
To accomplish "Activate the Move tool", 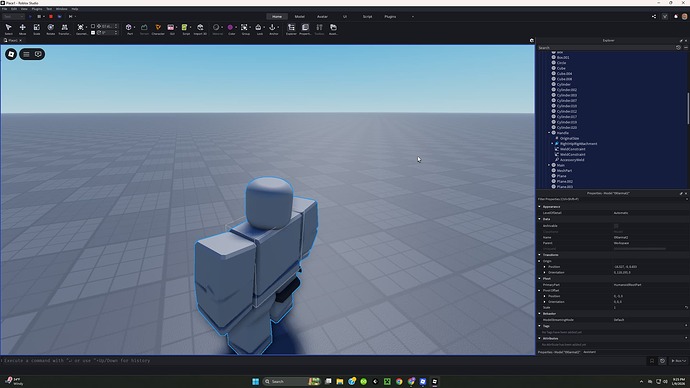I will (x=22, y=29).
